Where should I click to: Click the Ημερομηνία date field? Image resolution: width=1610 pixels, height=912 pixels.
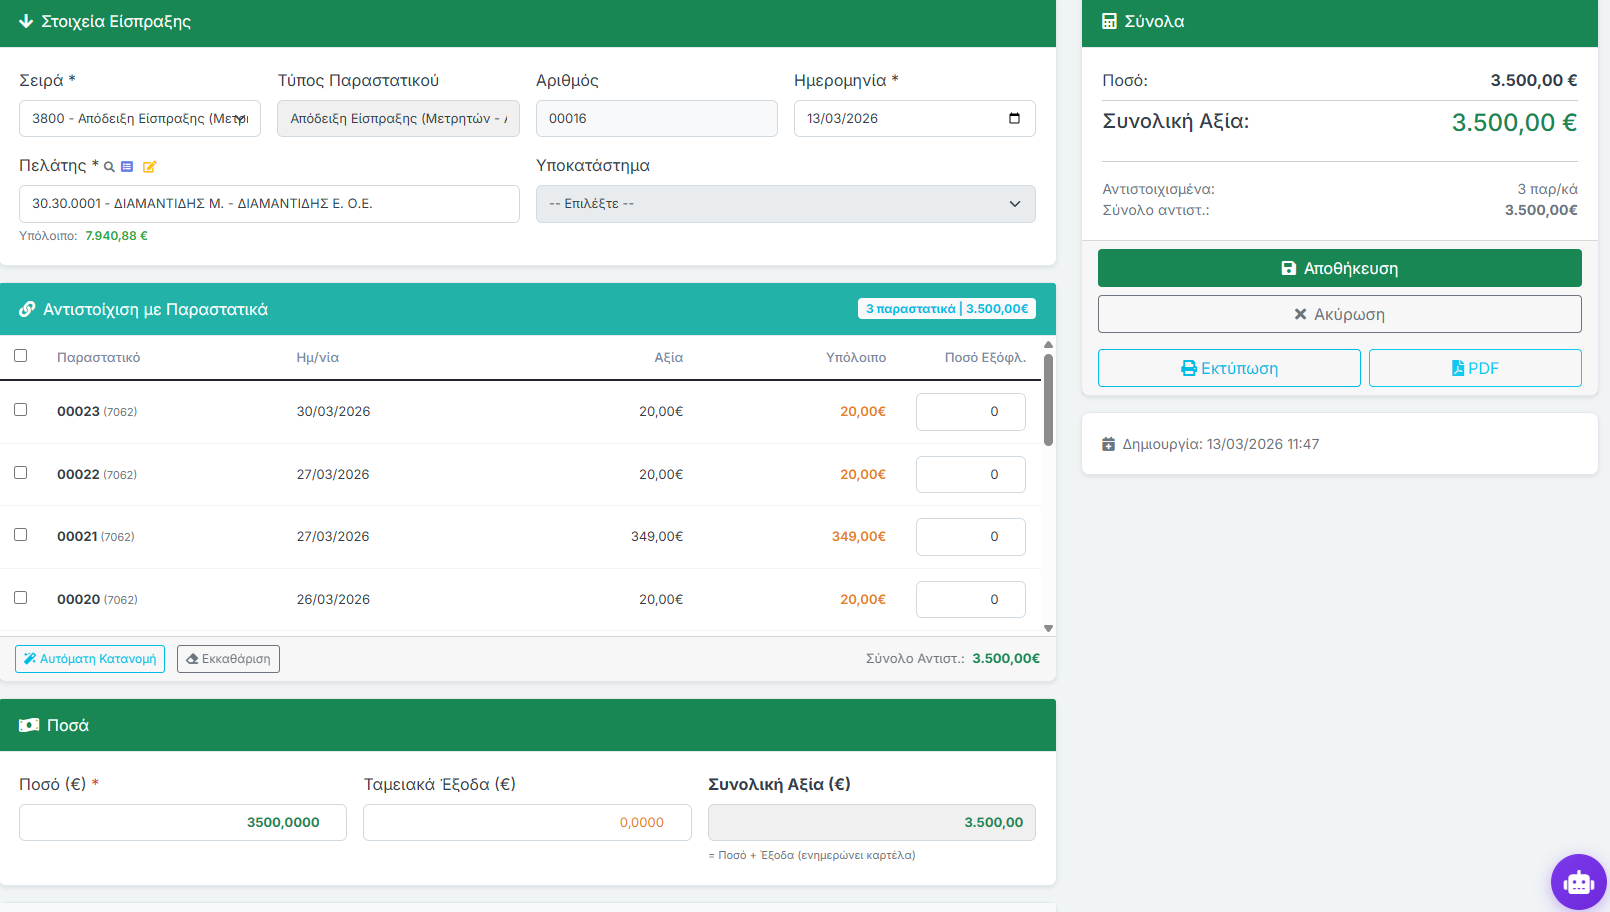tap(915, 118)
